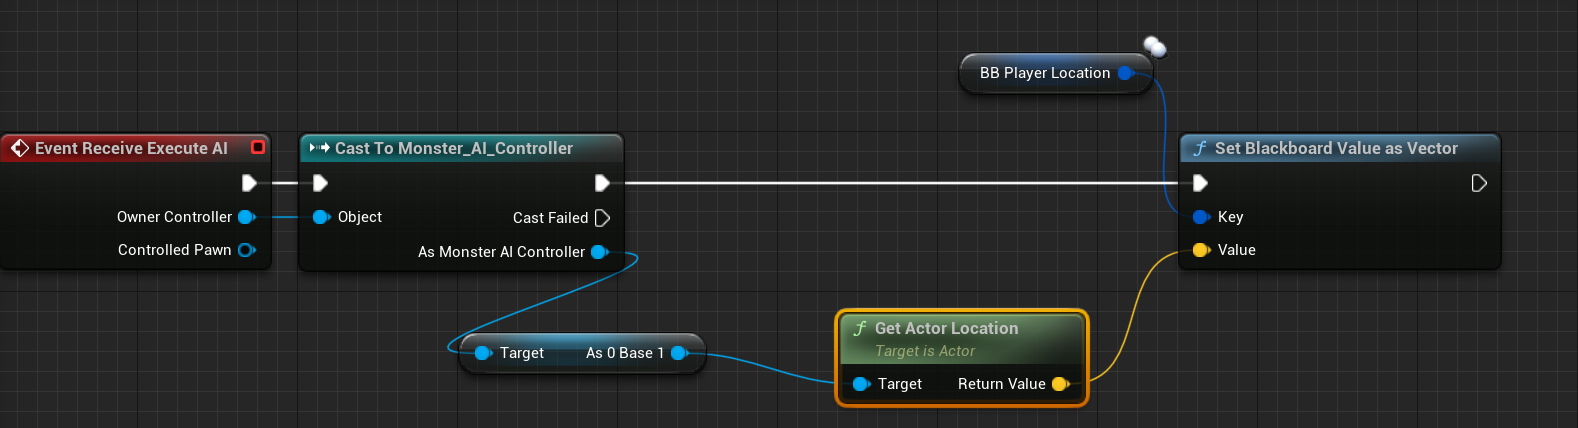This screenshot has width=1578, height=428.
Task: Click the yellow Return Value output pin
Action: tap(1060, 384)
